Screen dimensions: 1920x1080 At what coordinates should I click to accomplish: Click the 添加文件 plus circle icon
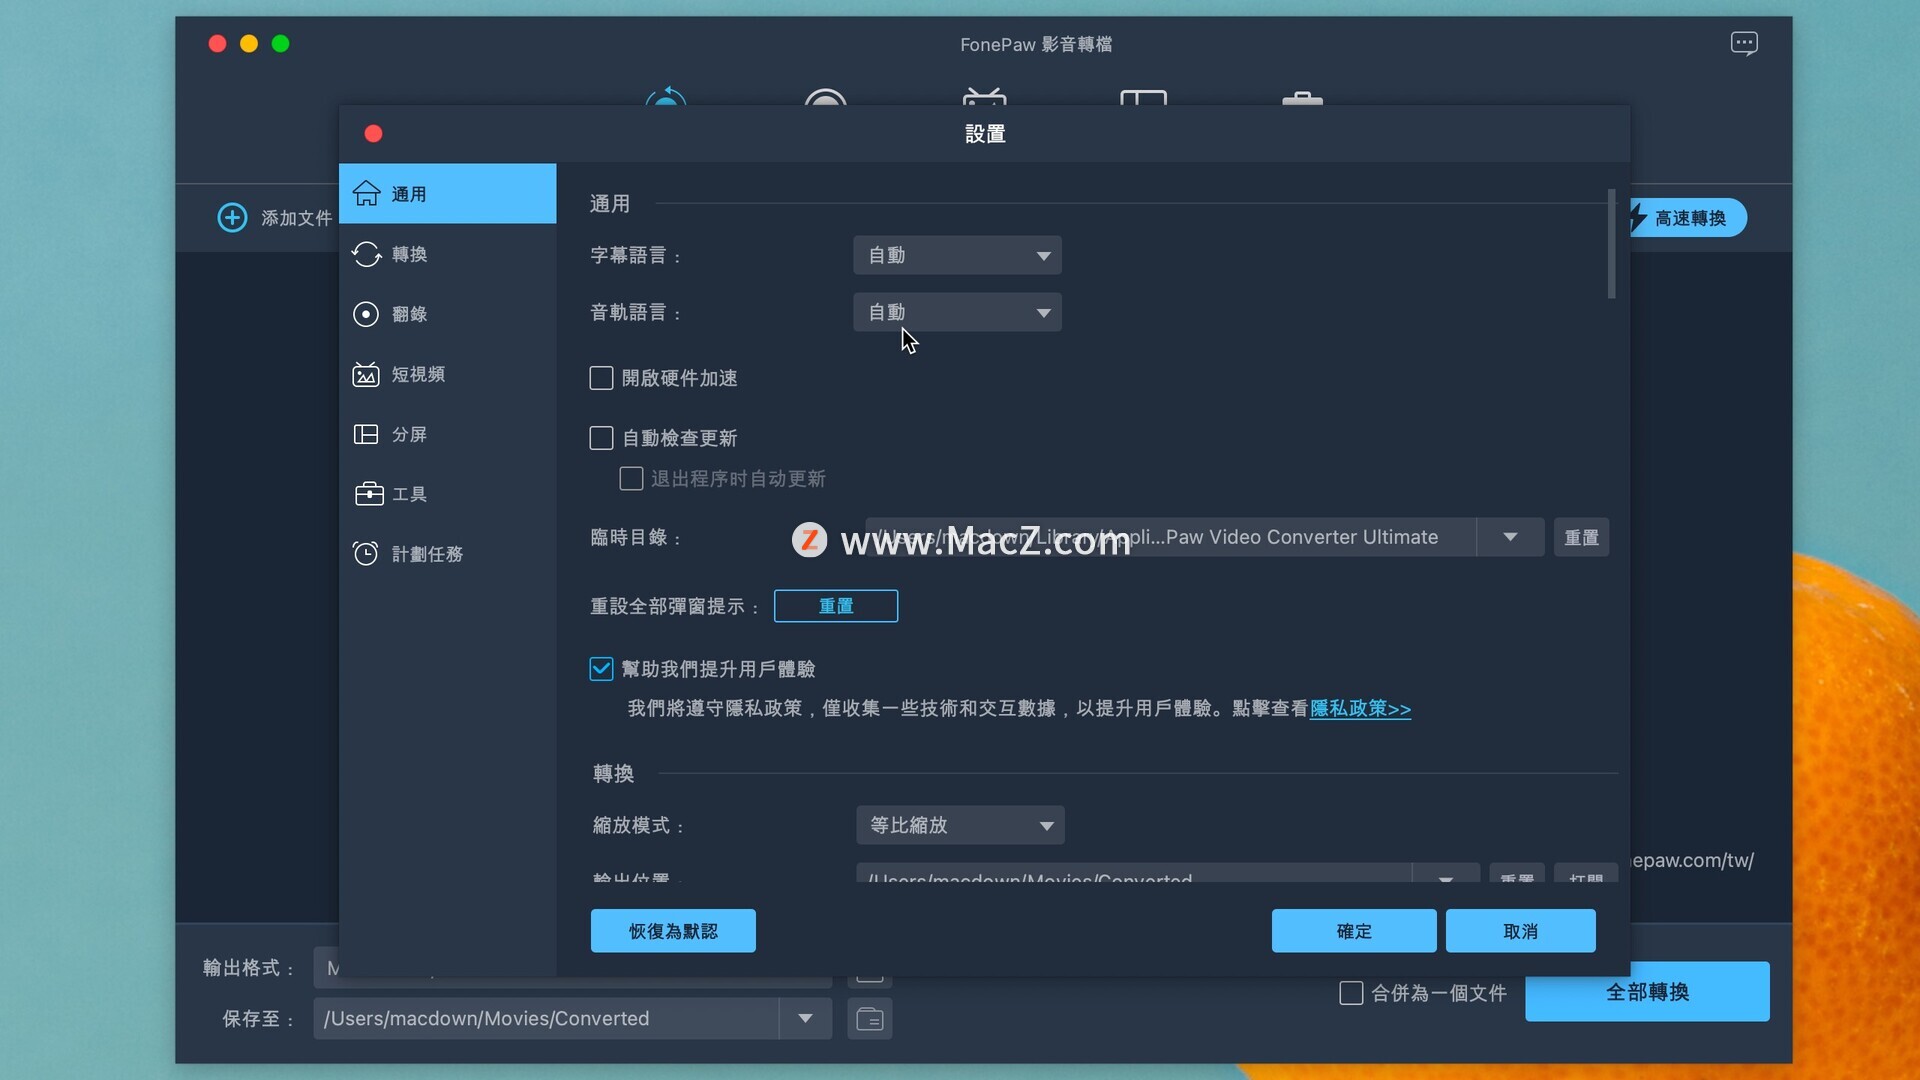point(232,218)
